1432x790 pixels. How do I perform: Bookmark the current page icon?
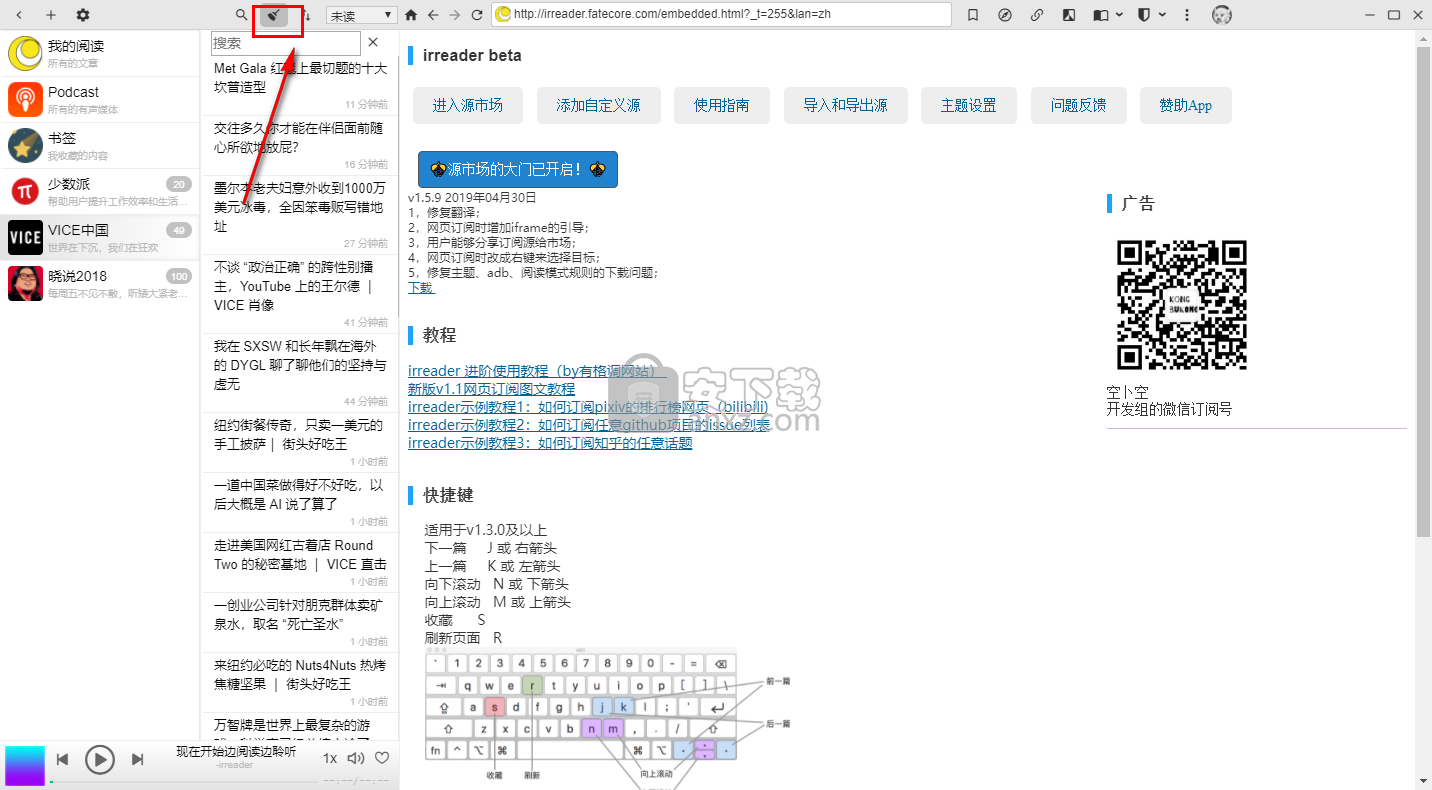point(973,15)
